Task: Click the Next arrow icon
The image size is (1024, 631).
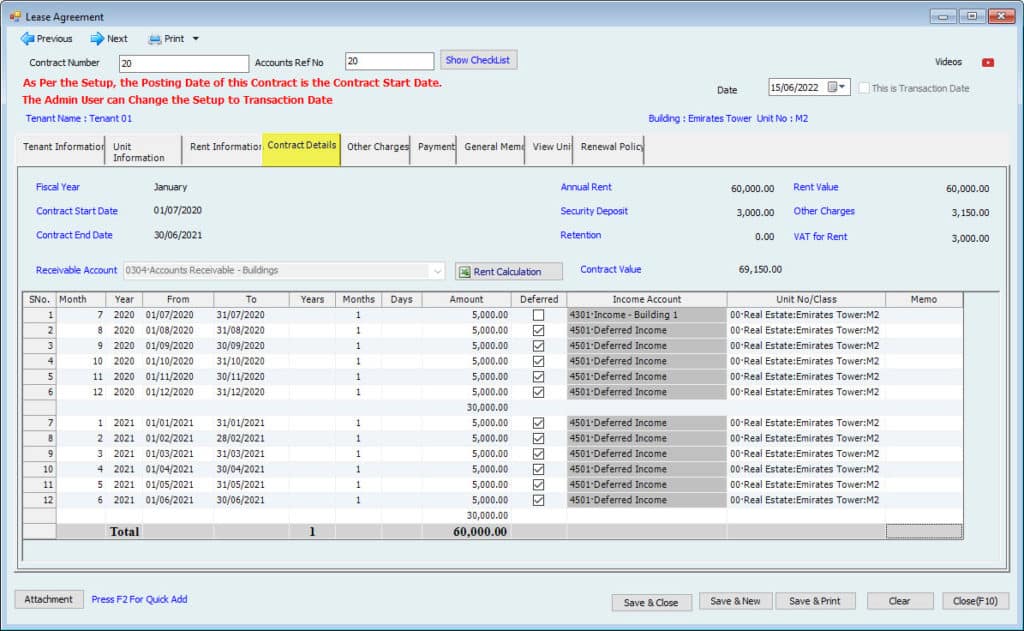Action: (97, 39)
